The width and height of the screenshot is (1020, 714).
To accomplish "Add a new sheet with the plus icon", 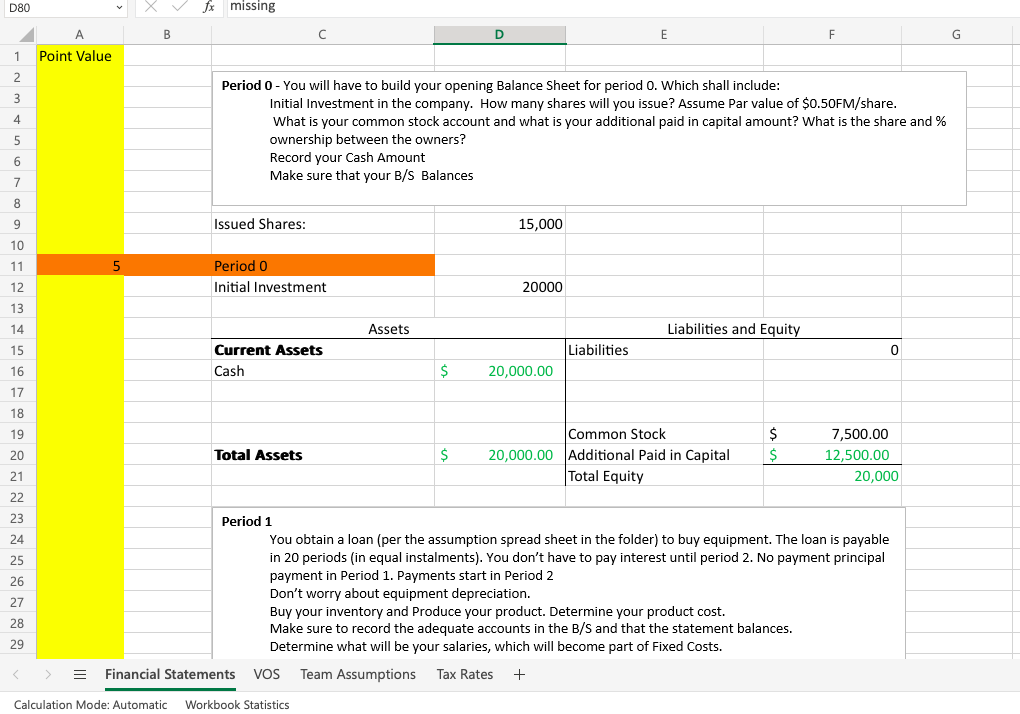I will (518, 674).
